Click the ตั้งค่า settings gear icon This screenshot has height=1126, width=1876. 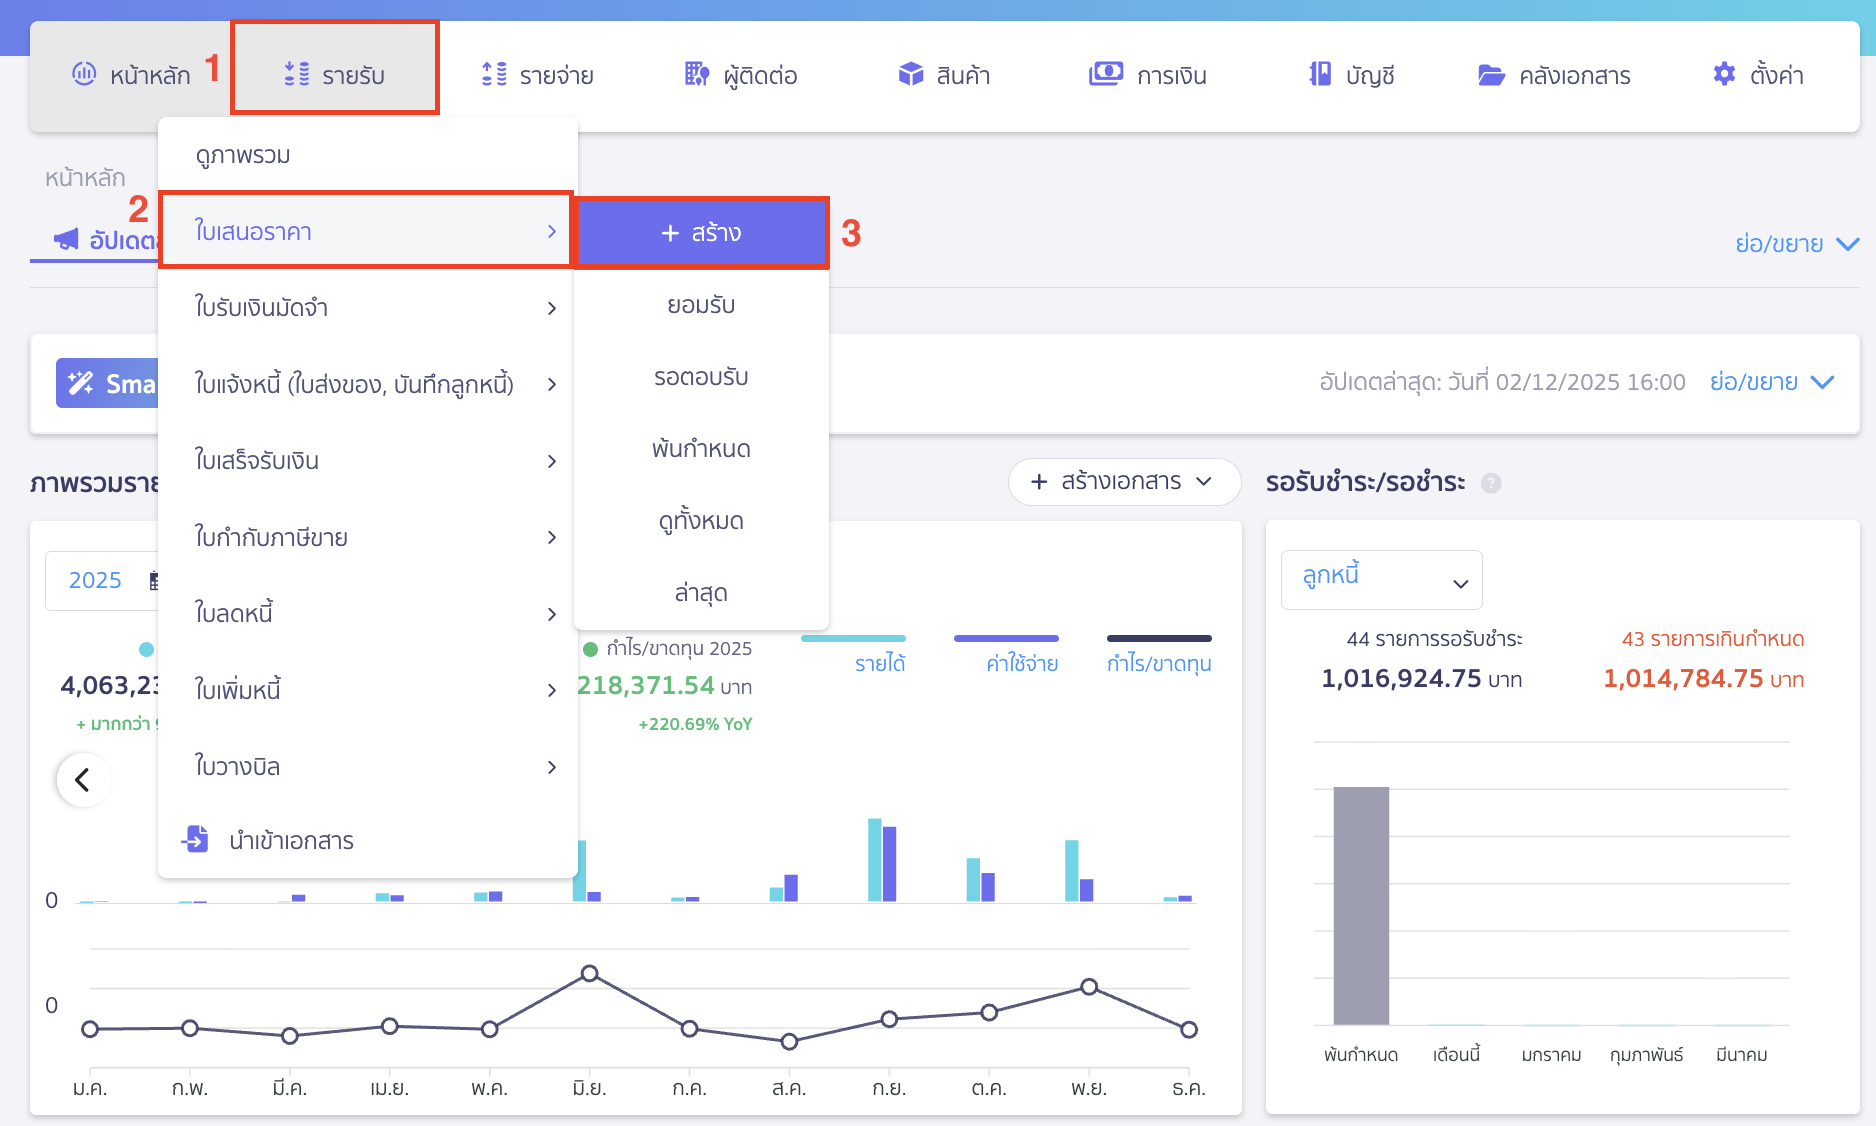click(x=1724, y=75)
